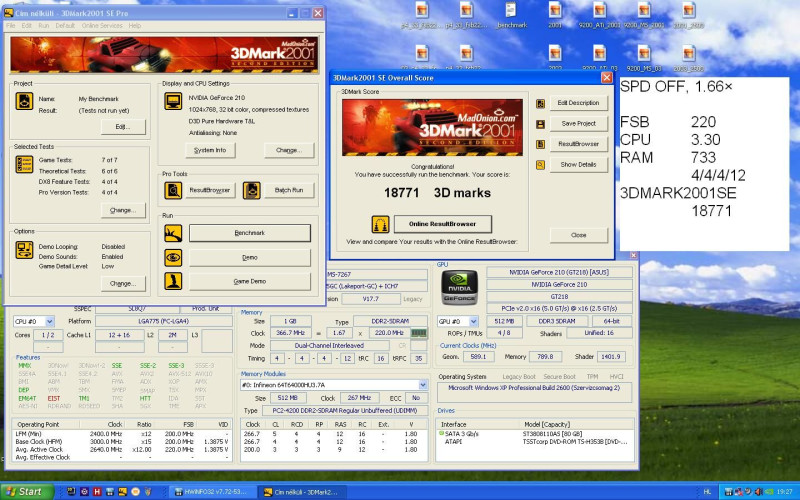Viewport: 800px width, 500px height.
Task: Click the NVIDIA GeForce logo in HWiNFO
Action: click(x=459, y=287)
